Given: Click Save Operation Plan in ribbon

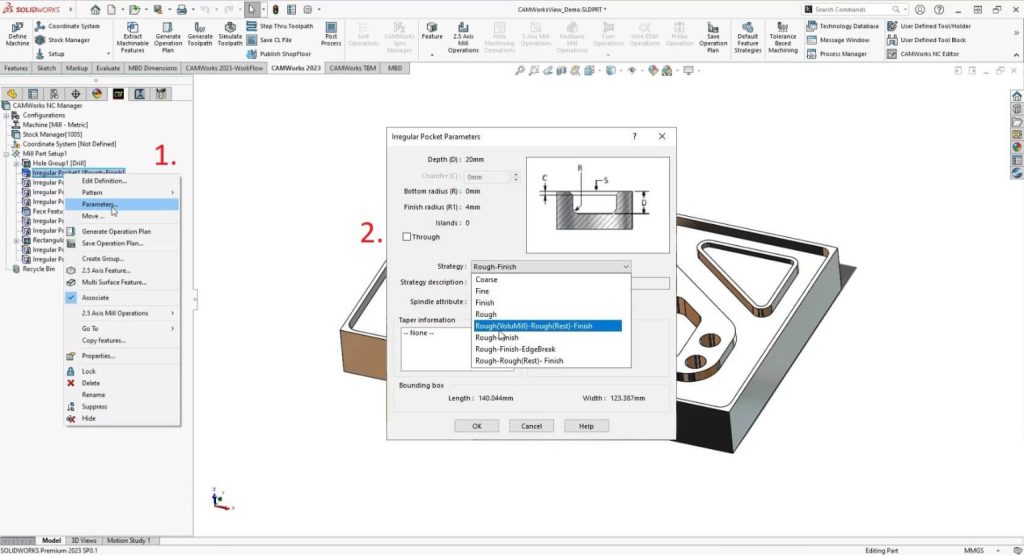Looking at the screenshot, I should point(713,37).
